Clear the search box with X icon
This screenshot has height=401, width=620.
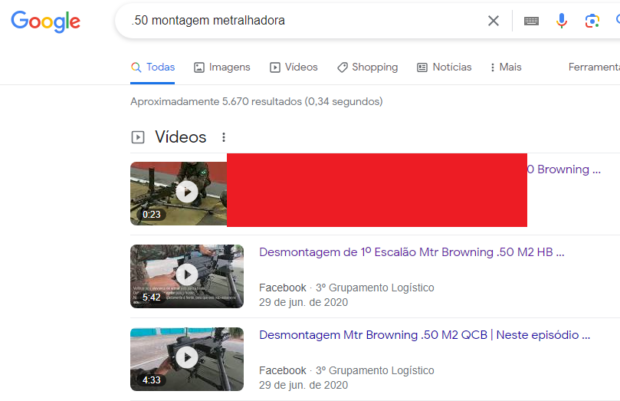493,21
